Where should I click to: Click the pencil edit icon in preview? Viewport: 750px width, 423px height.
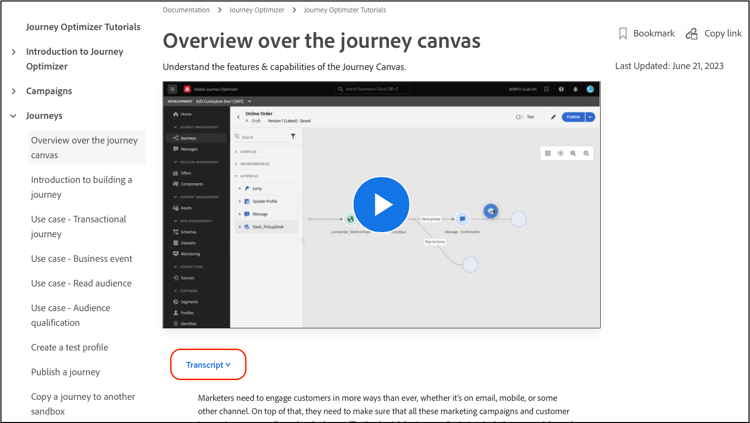(x=553, y=117)
